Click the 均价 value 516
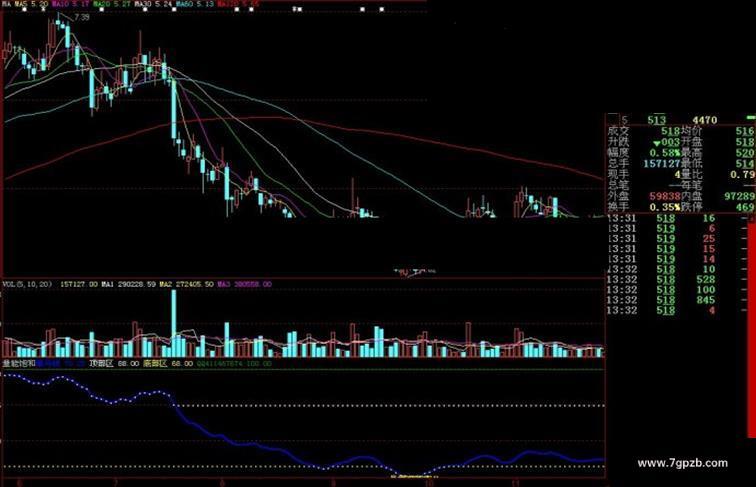 (x=745, y=131)
